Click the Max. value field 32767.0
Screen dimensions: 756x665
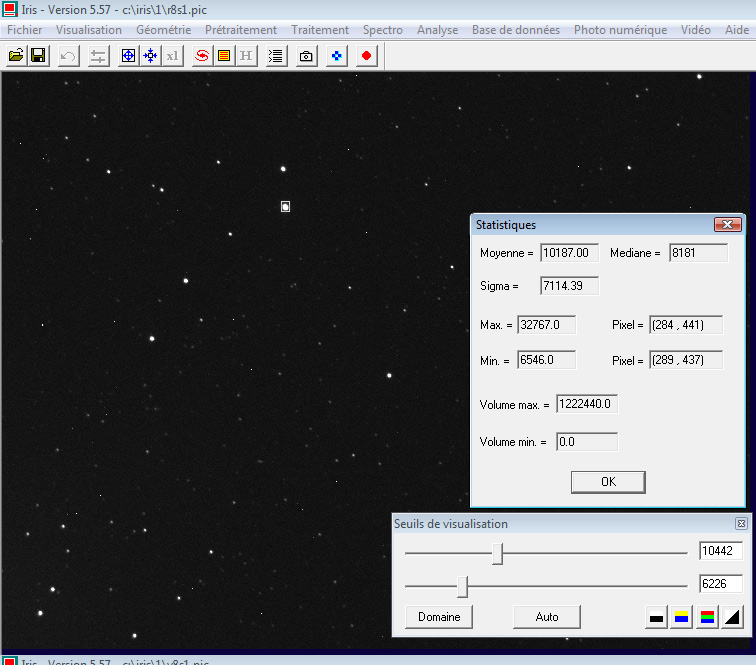(x=547, y=325)
